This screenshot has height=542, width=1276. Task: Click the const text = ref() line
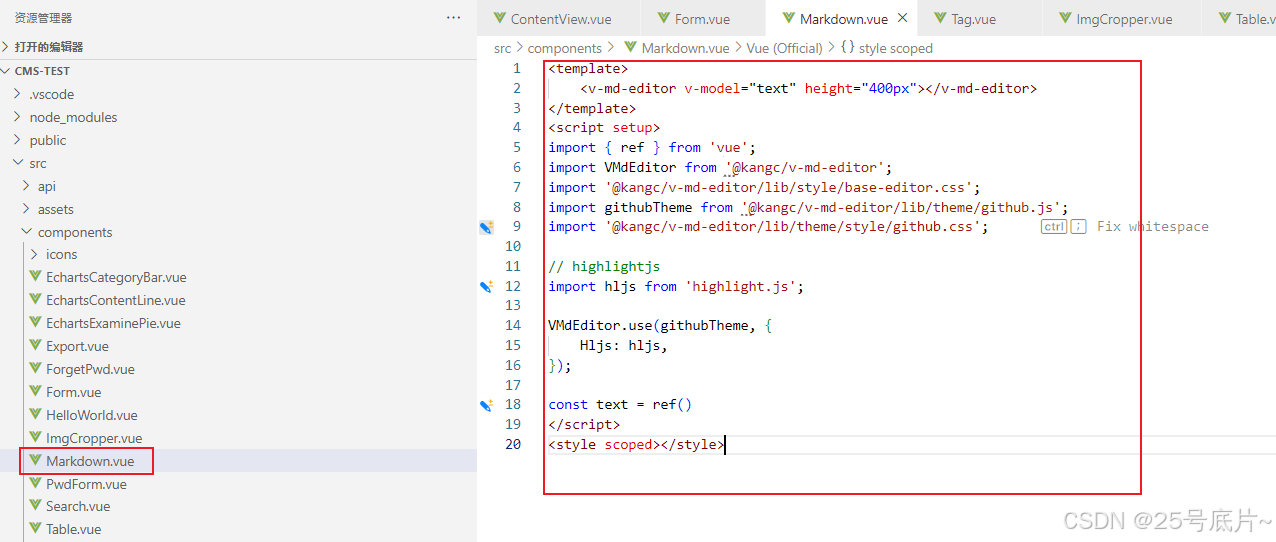point(620,405)
